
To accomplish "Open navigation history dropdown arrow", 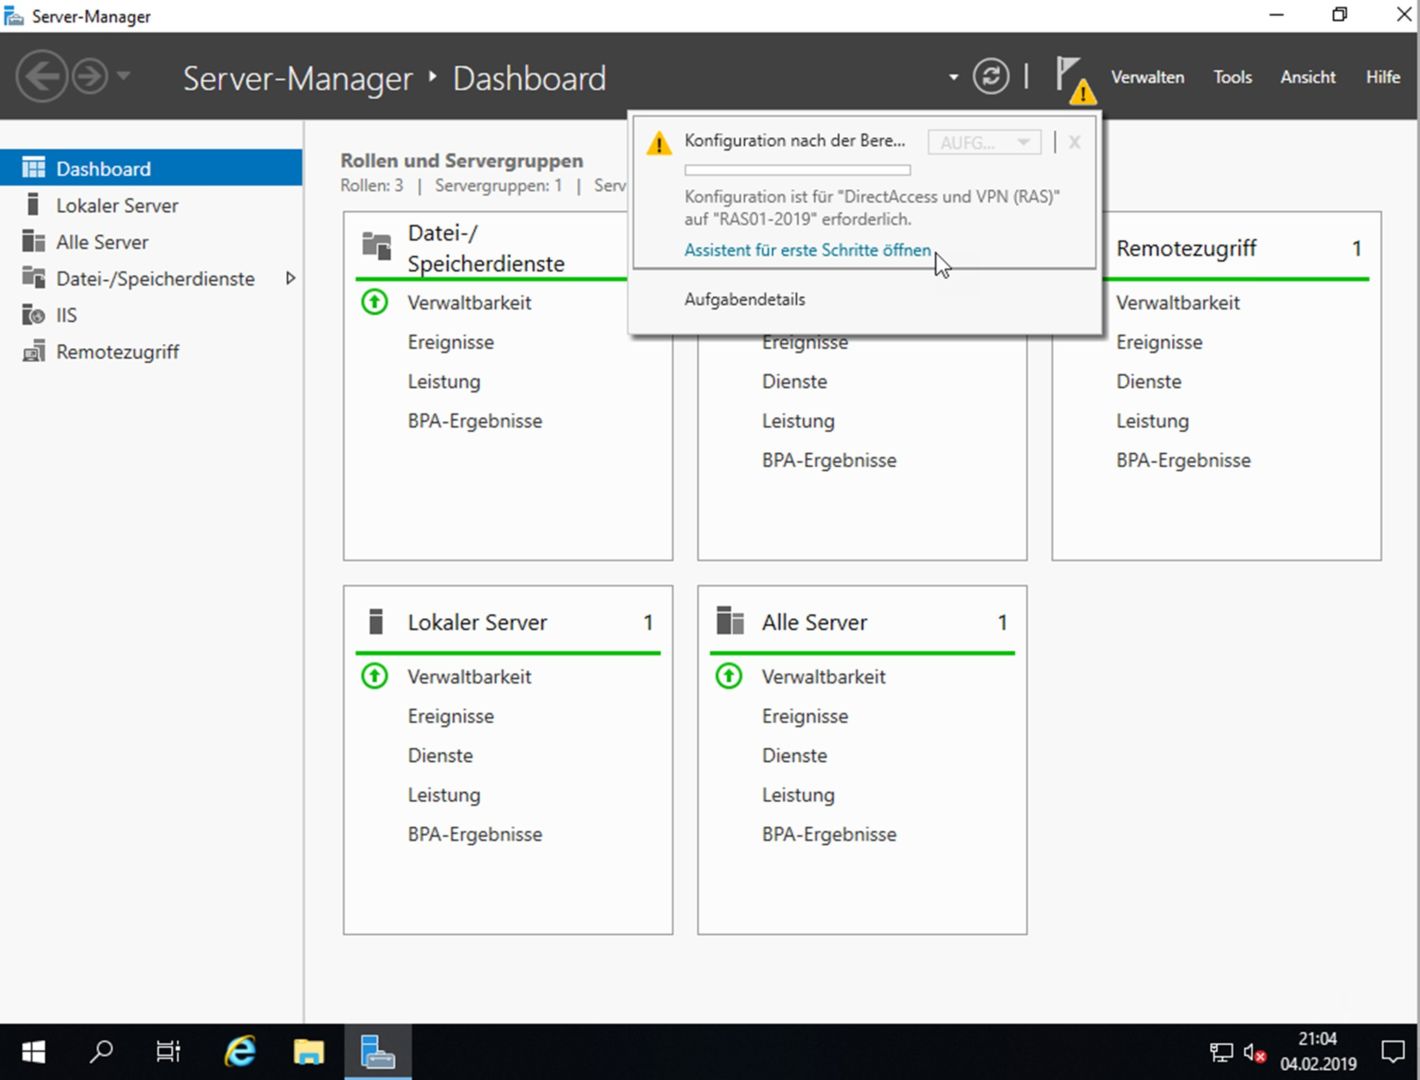I will click(x=124, y=76).
